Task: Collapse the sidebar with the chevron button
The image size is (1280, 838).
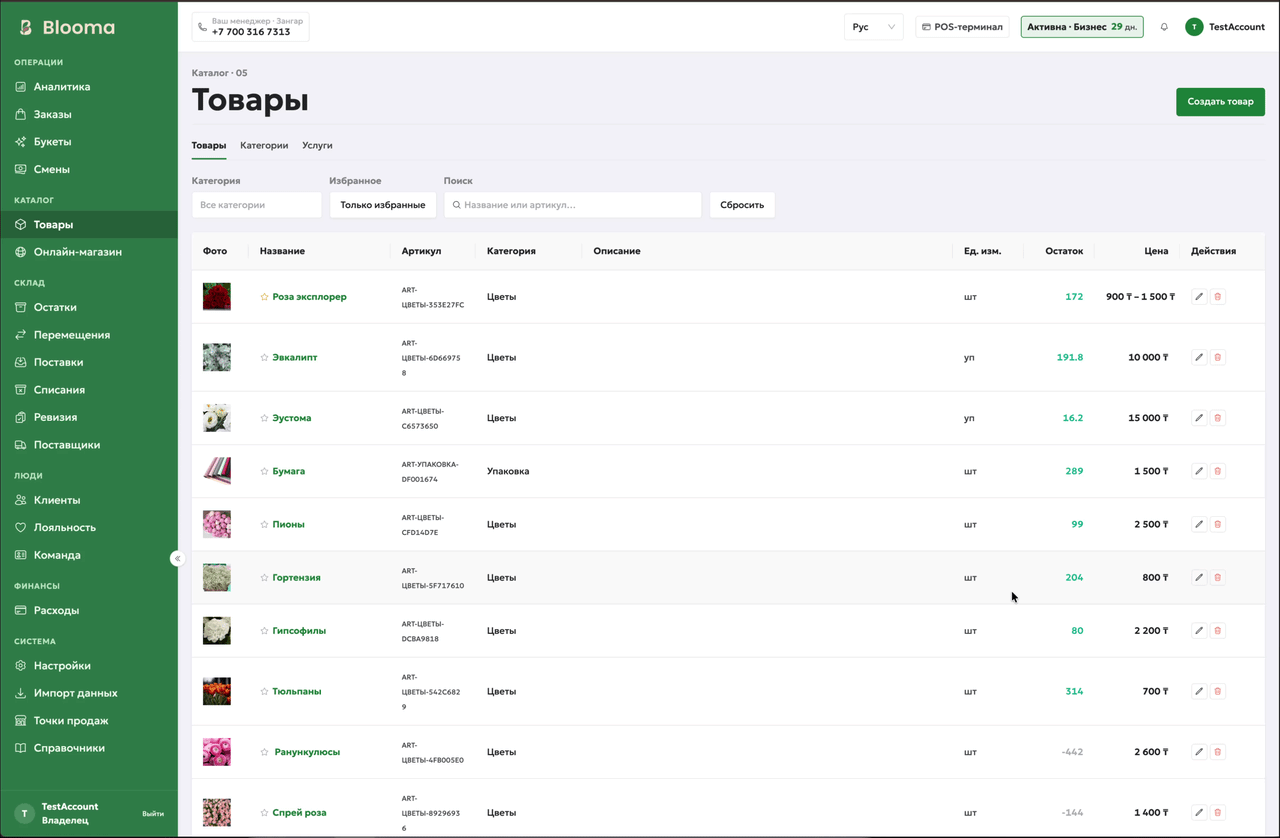Action: click(177, 558)
